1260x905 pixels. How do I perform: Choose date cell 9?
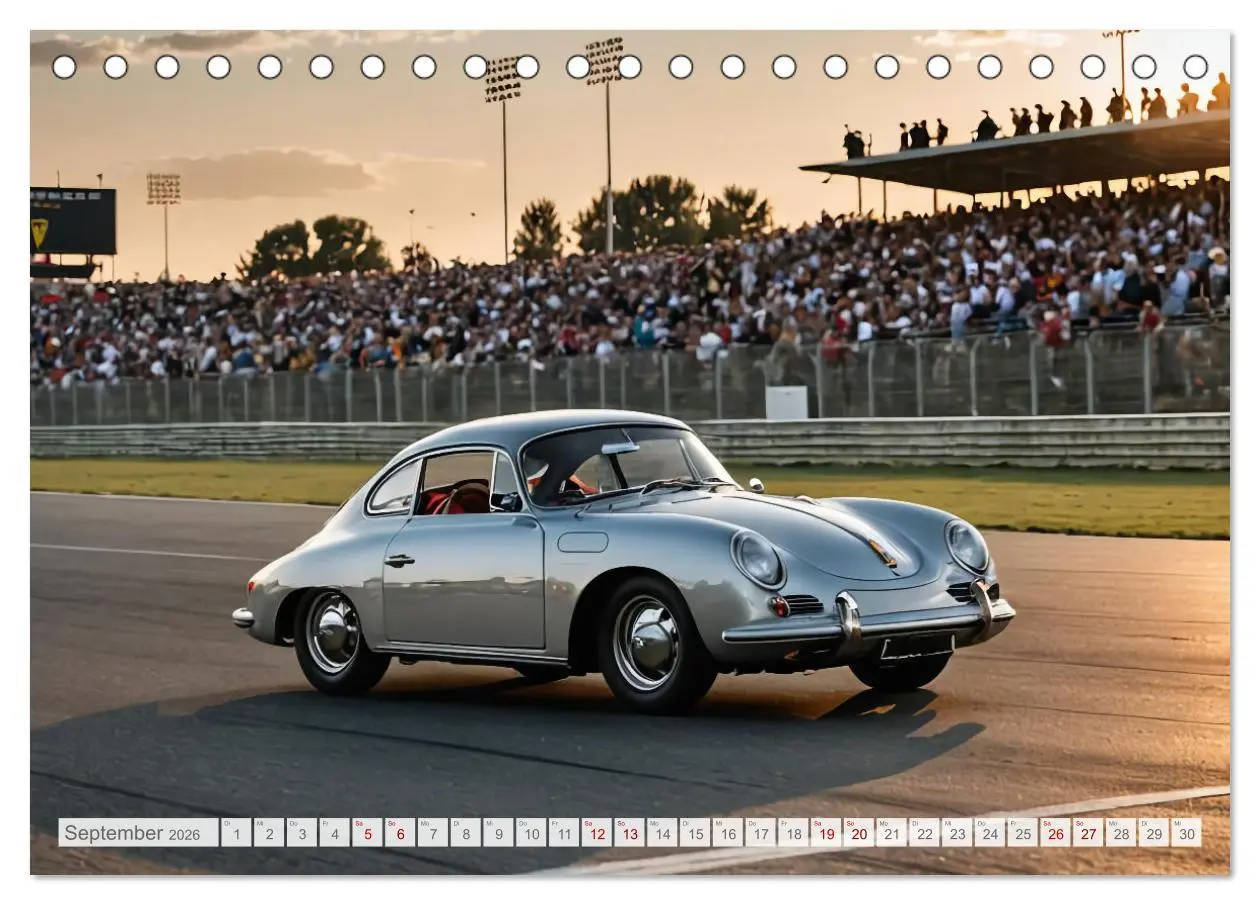498,833
